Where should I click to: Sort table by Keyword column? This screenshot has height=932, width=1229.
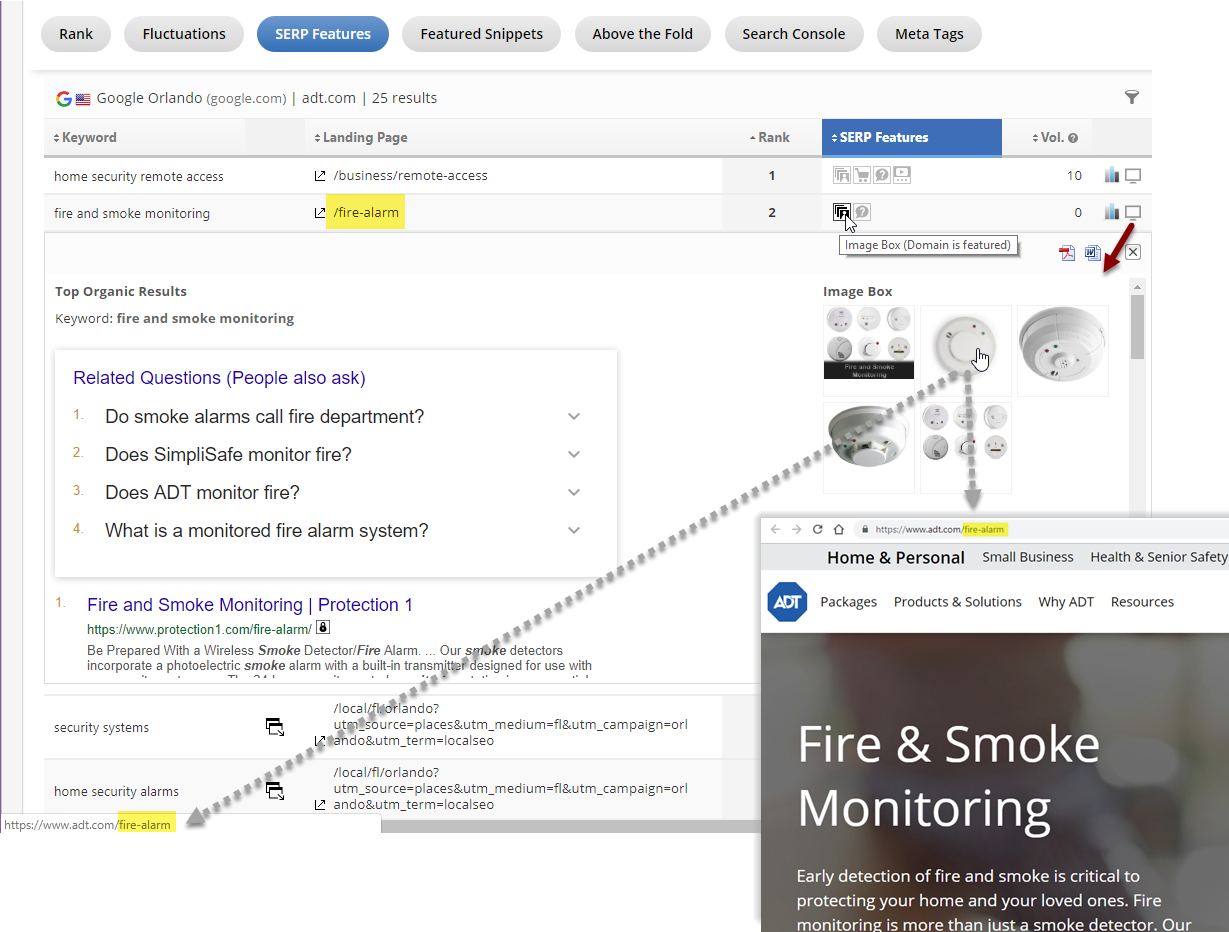(85, 138)
